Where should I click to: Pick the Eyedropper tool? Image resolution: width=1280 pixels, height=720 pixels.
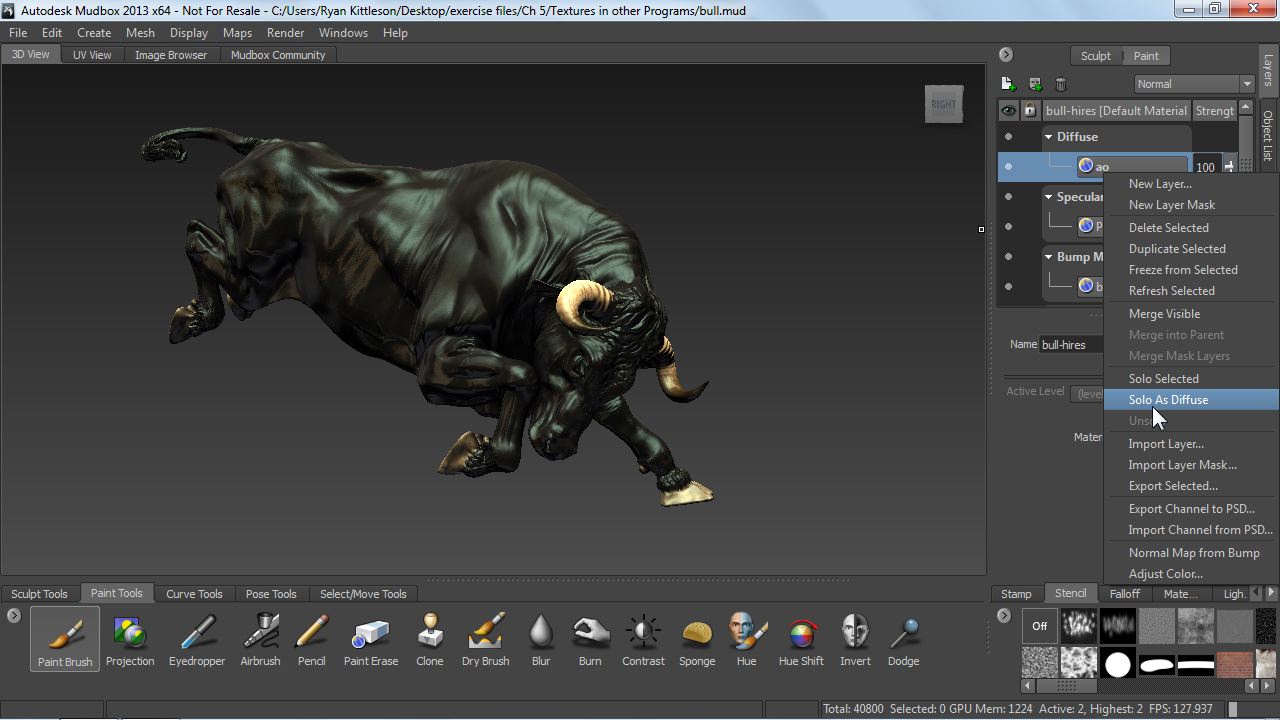click(197, 640)
